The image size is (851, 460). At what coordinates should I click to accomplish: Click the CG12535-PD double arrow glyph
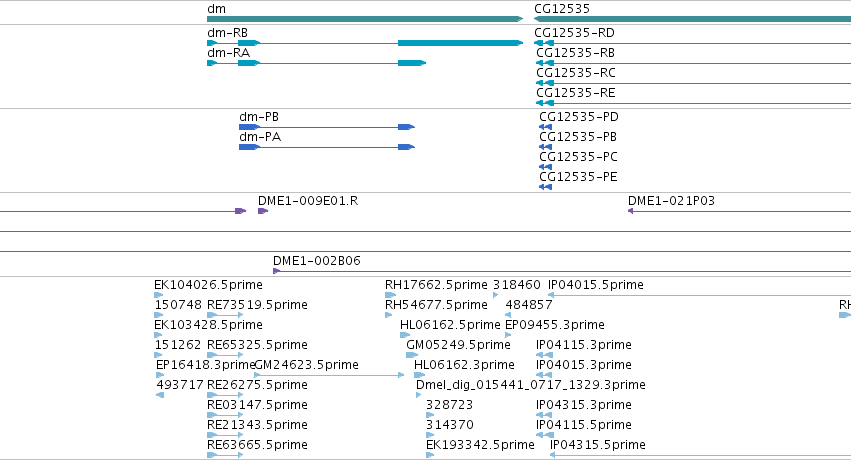pyautogui.click(x=545, y=127)
